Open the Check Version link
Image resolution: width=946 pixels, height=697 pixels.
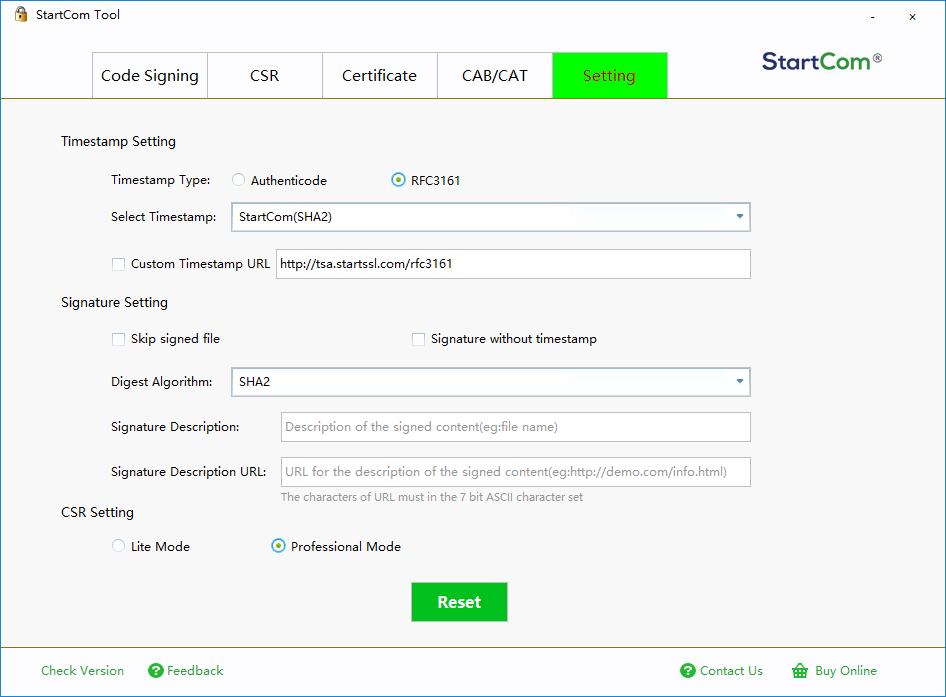coord(83,670)
